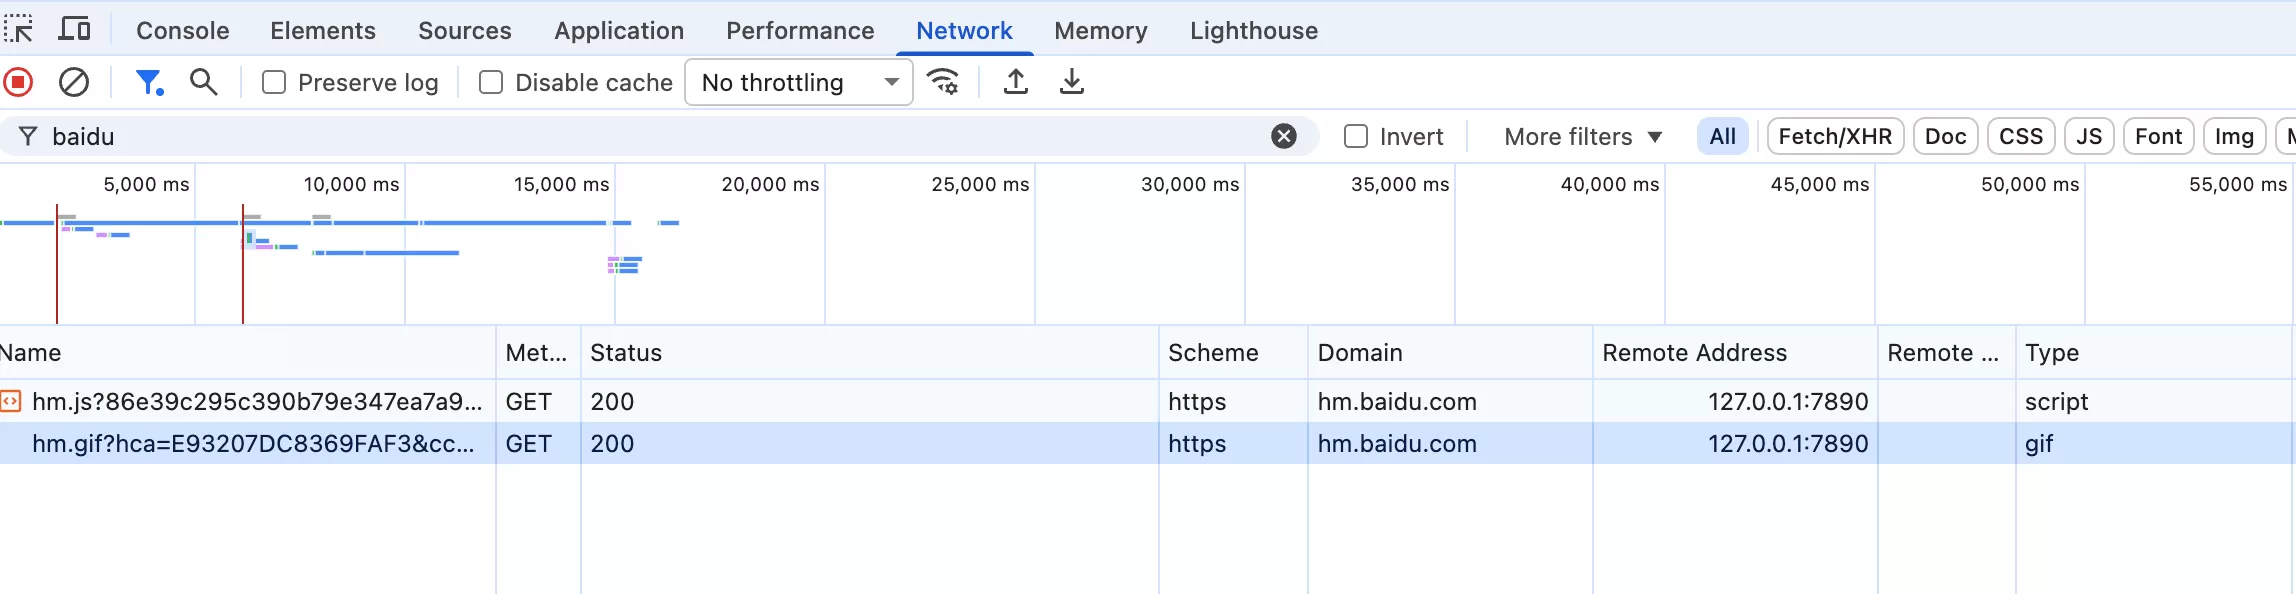Enable the Preserve log checkbox
The height and width of the screenshot is (594, 2296).
coord(274,82)
